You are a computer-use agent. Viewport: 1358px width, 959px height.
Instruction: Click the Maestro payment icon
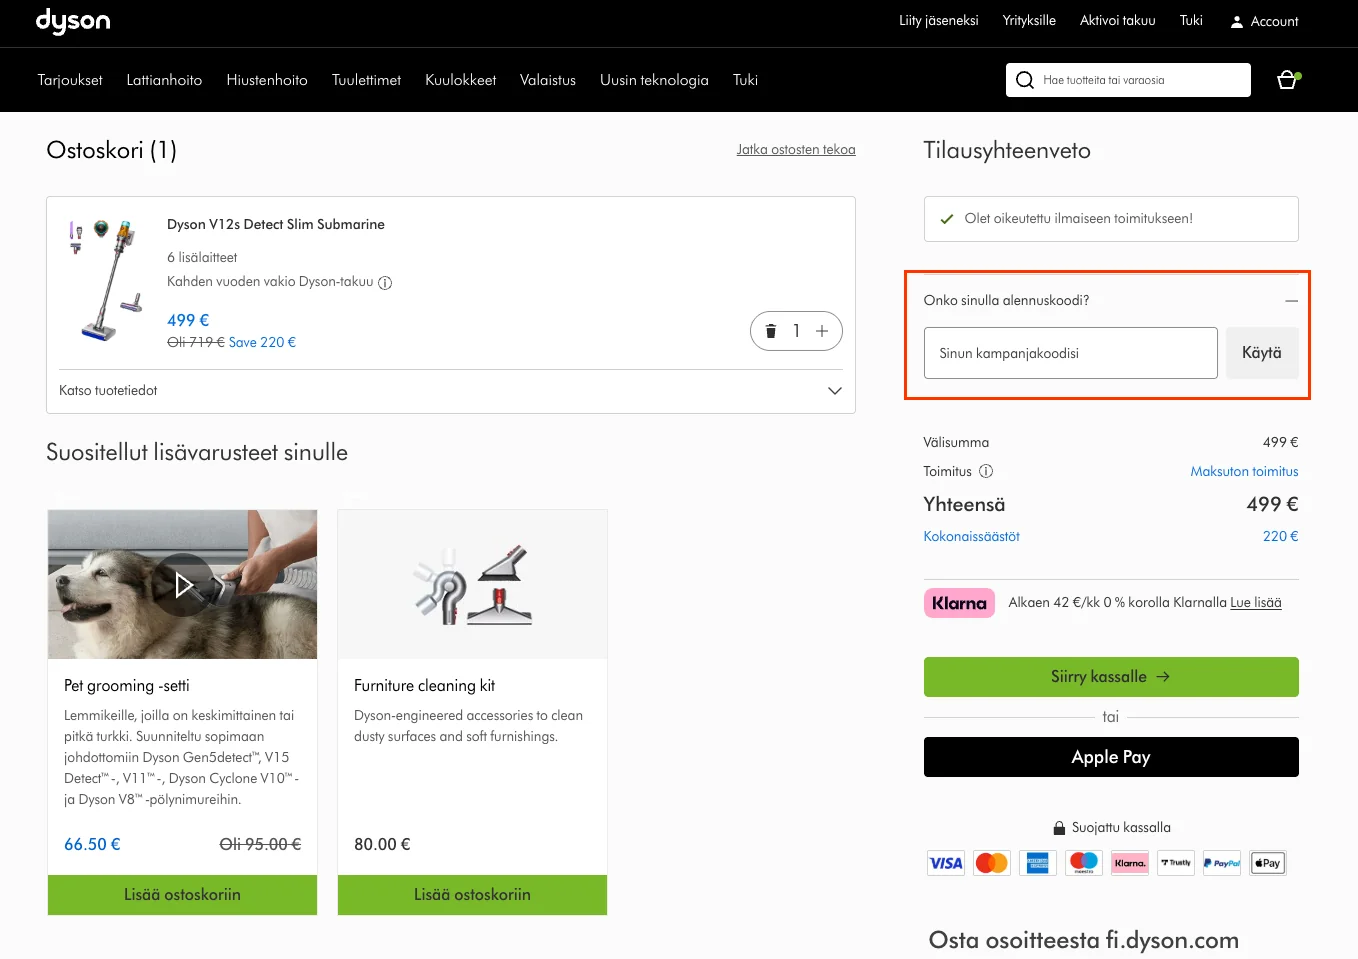[1084, 863]
